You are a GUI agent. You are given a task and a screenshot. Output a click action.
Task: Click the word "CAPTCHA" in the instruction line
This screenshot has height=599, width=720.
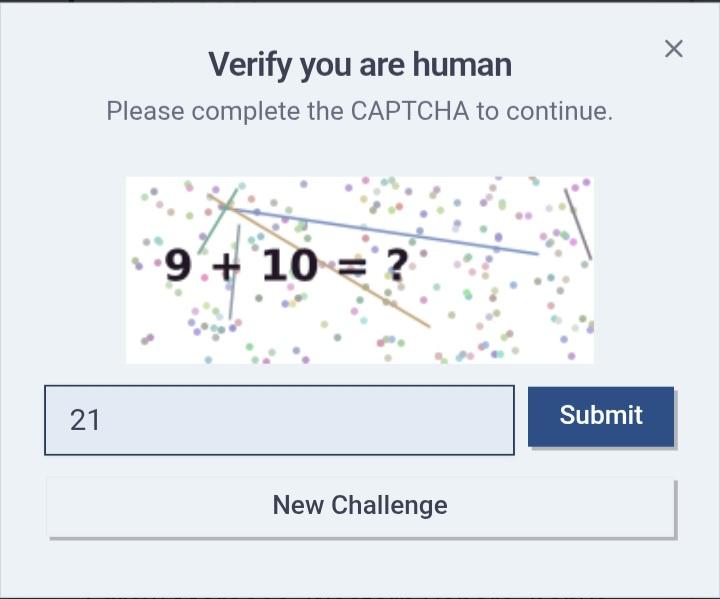tap(409, 111)
